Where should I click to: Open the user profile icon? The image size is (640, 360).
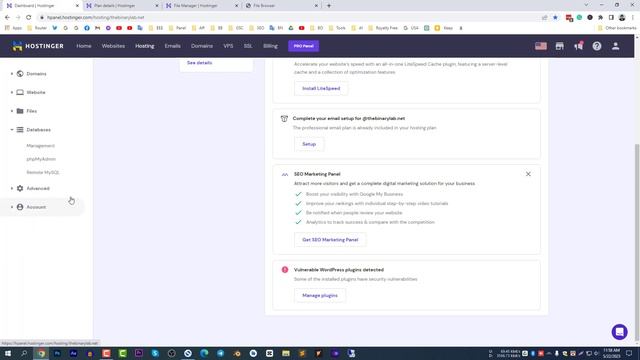click(x=616, y=46)
